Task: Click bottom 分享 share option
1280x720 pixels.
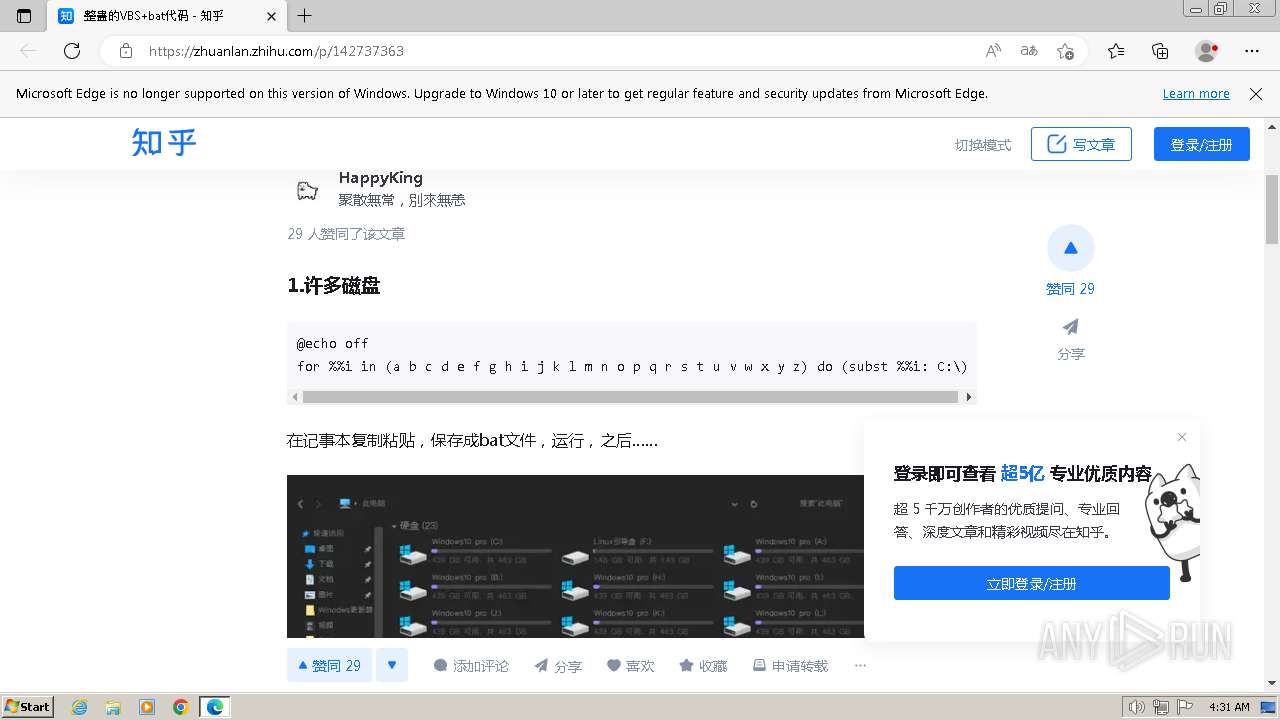Action: click(558, 666)
